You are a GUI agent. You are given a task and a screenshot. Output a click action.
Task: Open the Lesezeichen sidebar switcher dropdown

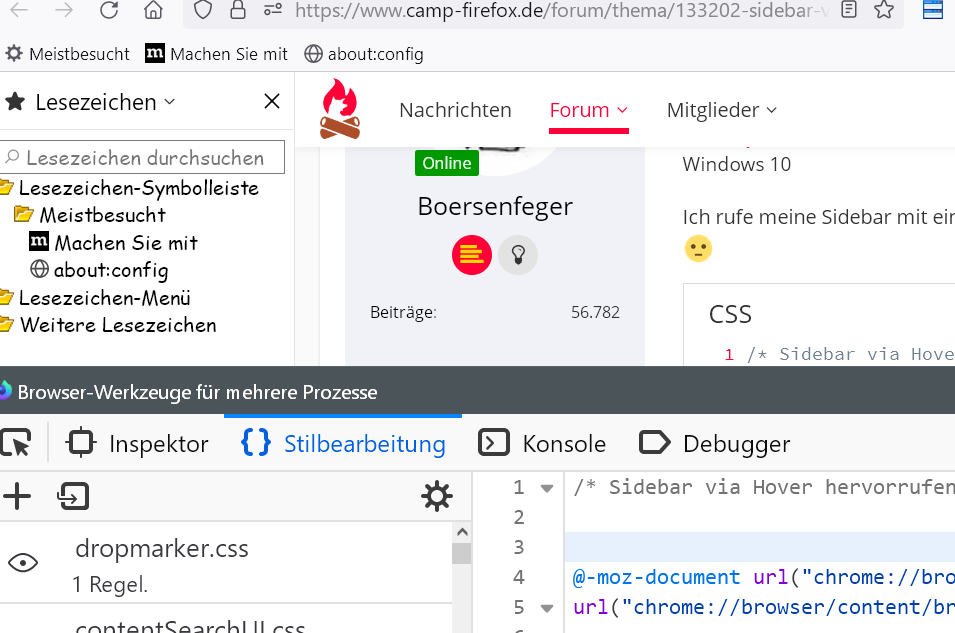tap(169, 102)
